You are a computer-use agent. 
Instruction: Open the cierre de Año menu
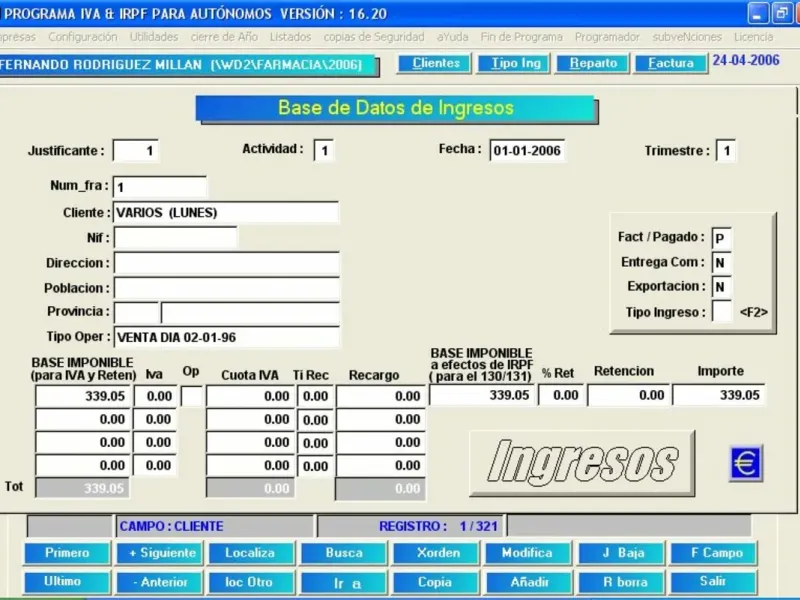224,37
